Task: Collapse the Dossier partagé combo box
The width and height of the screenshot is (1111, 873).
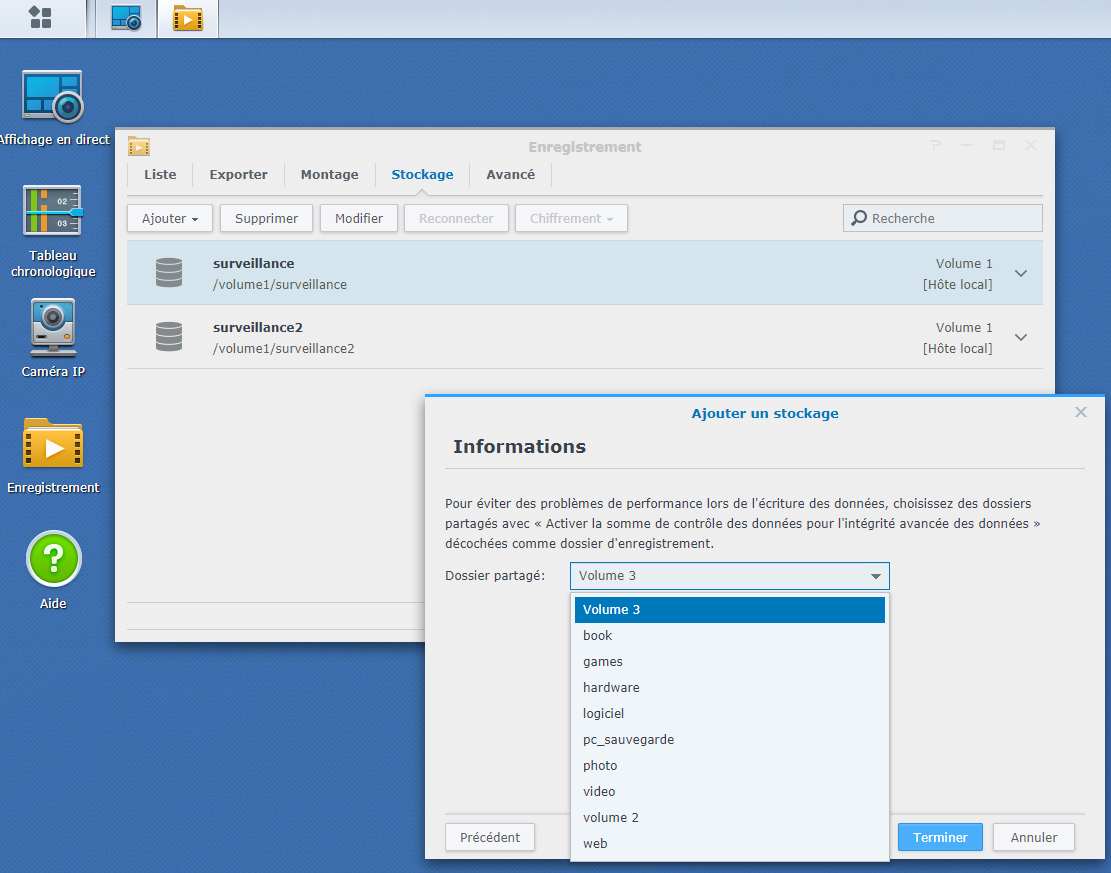Action: pos(875,576)
